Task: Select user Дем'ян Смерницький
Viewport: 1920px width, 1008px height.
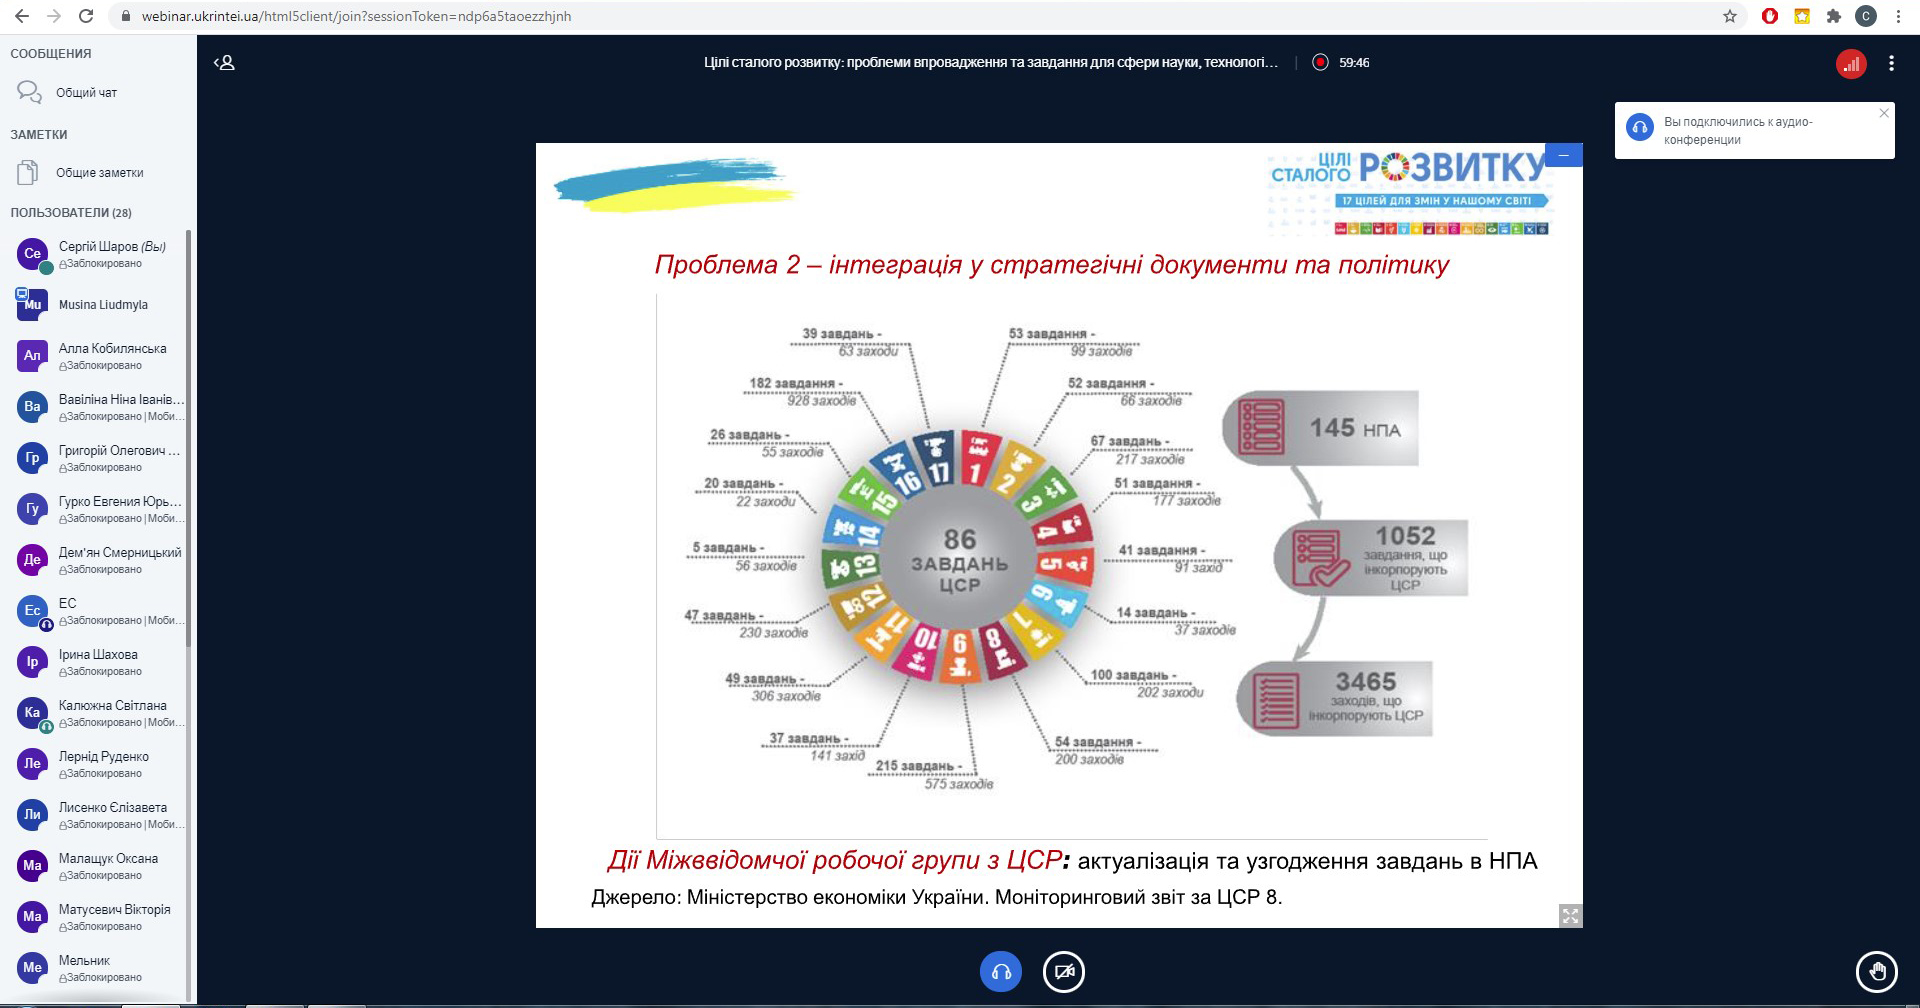Action: click(98, 560)
